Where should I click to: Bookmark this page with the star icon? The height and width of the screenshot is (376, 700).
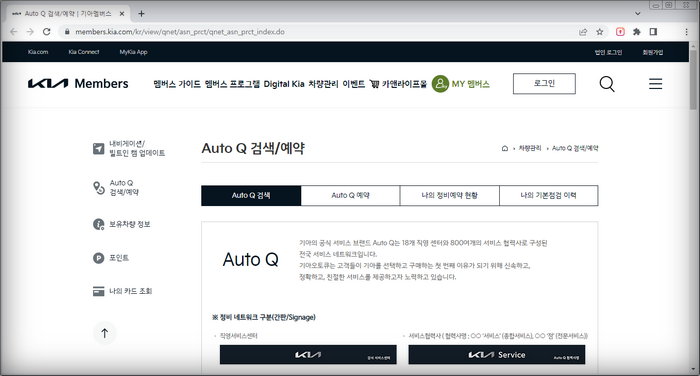coord(600,32)
